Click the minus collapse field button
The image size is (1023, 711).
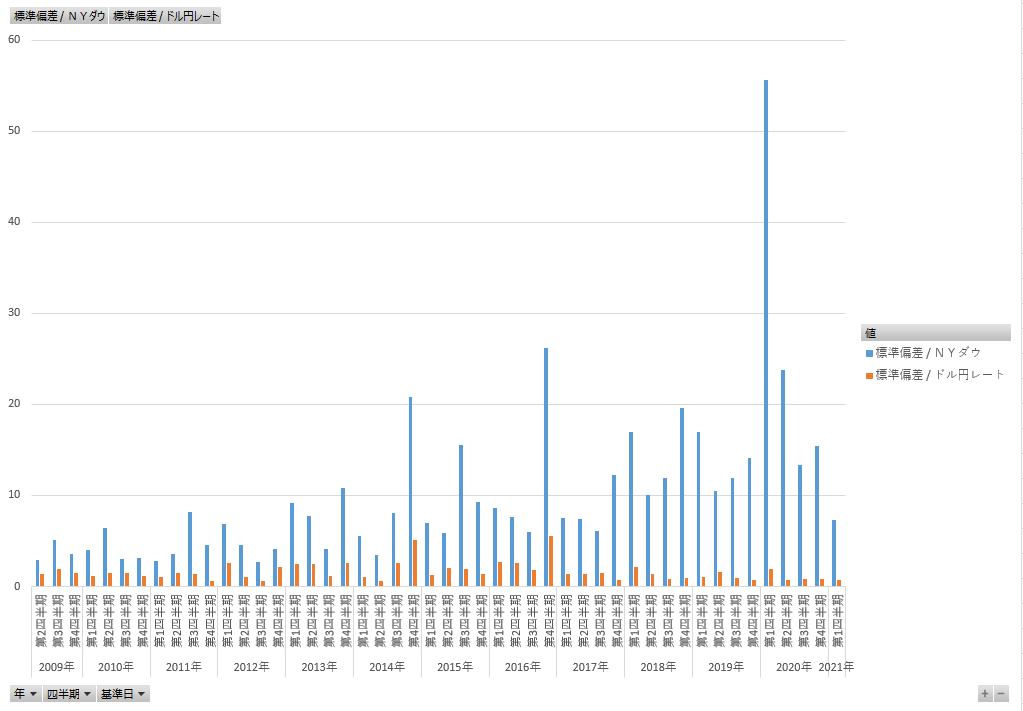click(x=1001, y=694)
